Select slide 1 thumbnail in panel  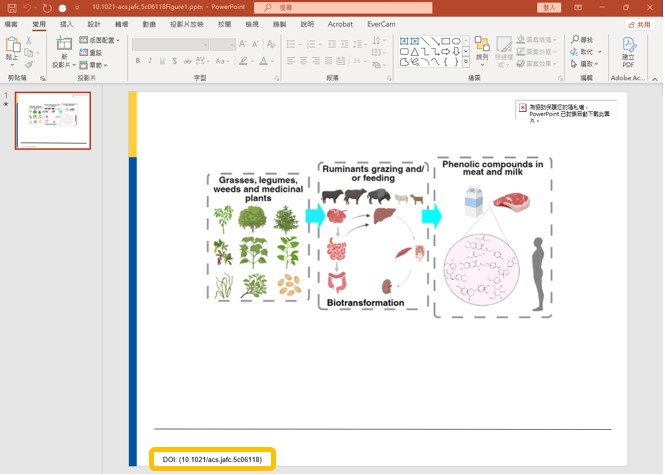point(52,120)
